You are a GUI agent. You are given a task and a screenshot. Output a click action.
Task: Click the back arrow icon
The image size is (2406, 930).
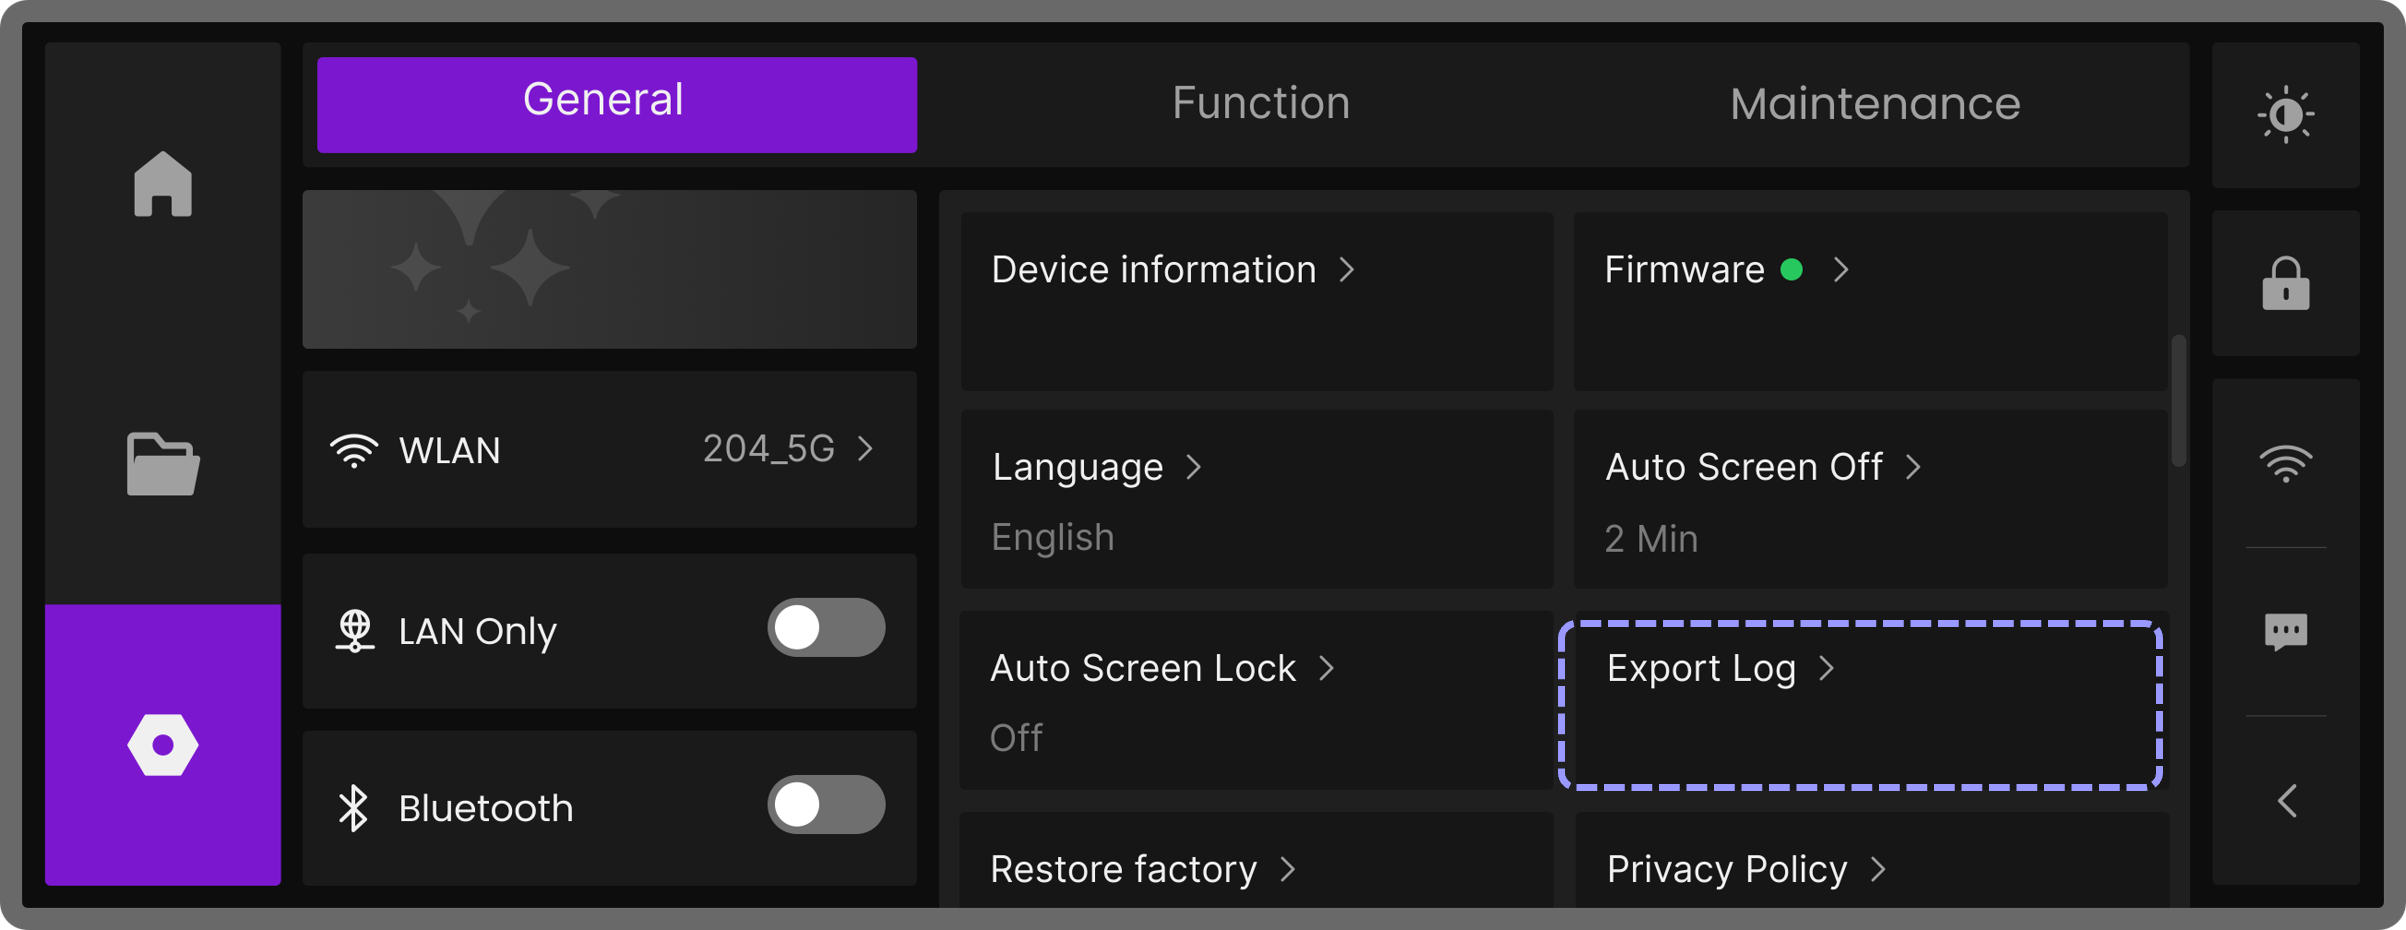click(x=2287, y=801)
